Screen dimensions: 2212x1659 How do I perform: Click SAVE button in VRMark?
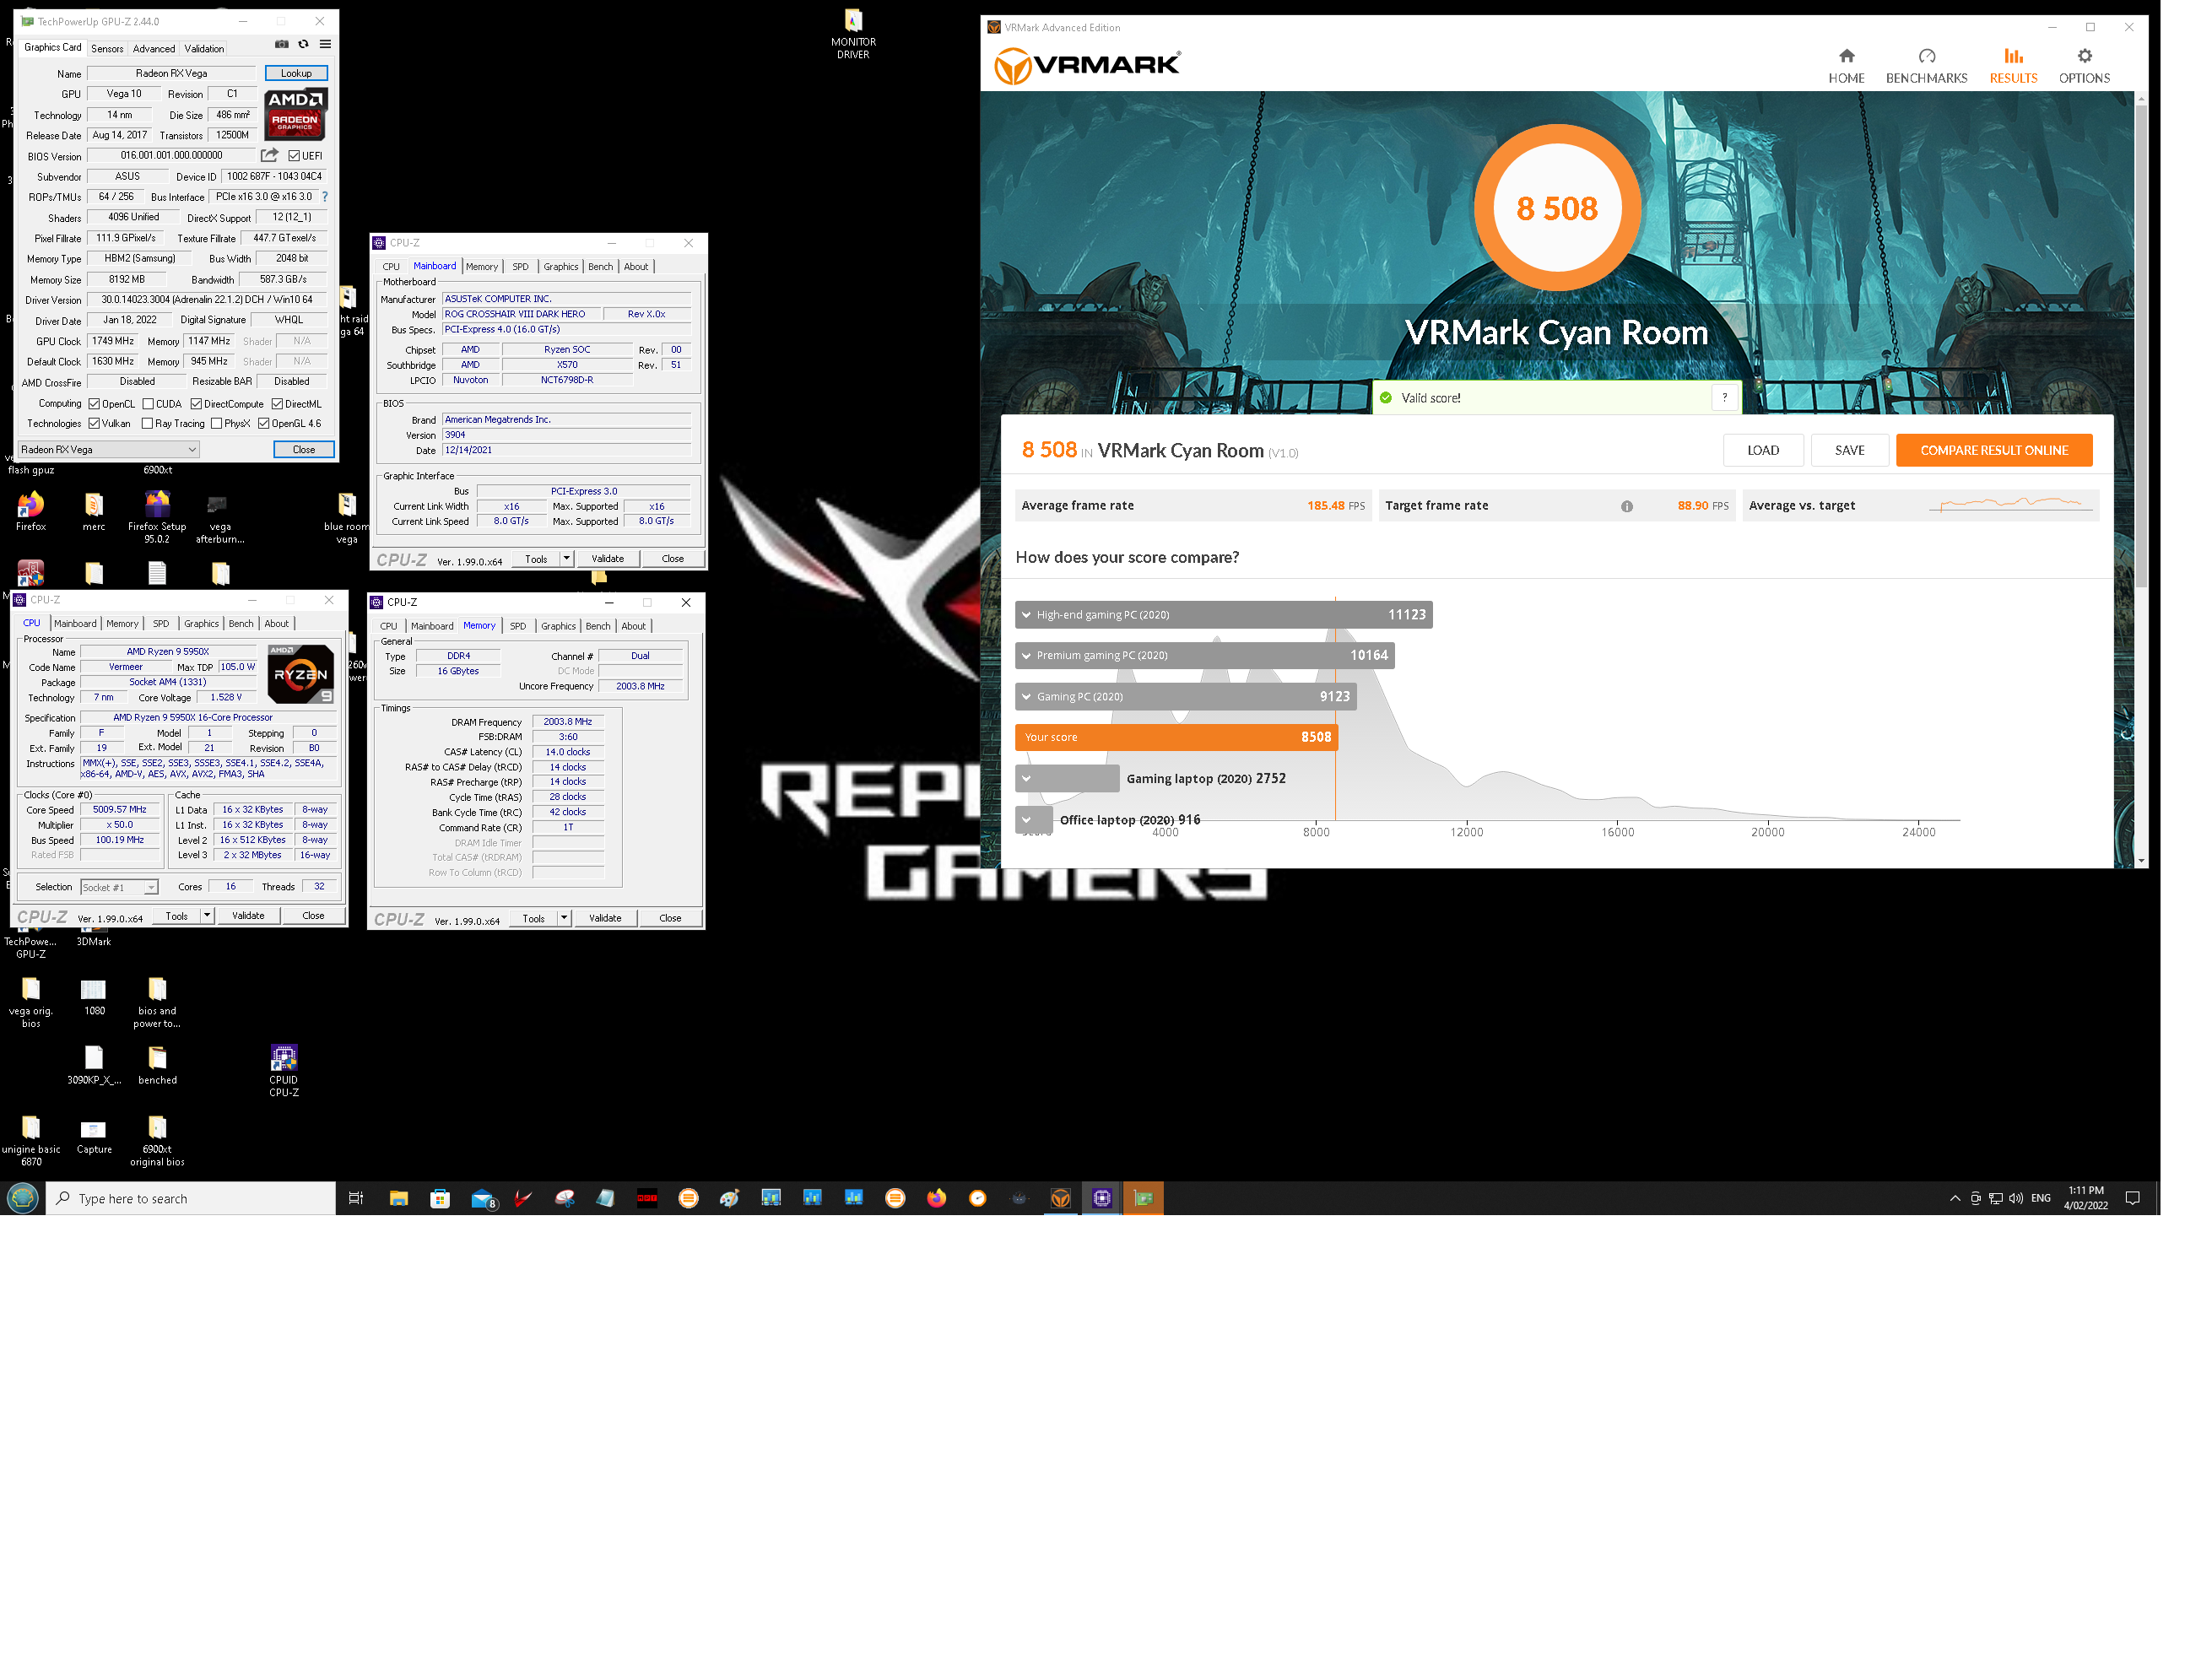(x=1849, y=450)
